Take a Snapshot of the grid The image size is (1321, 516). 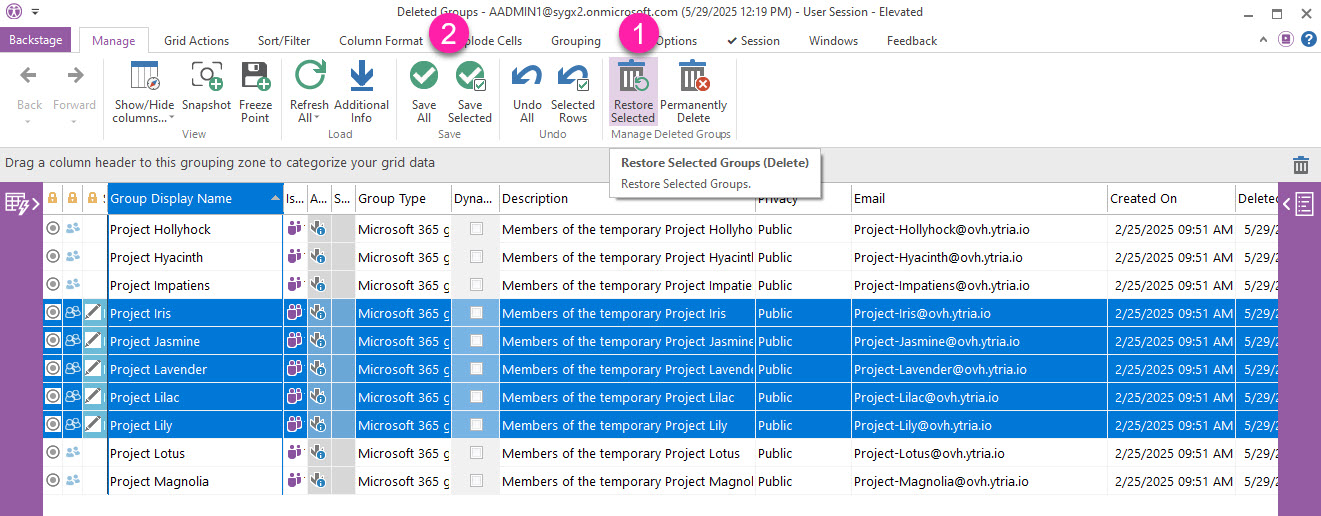click(207, 90)
